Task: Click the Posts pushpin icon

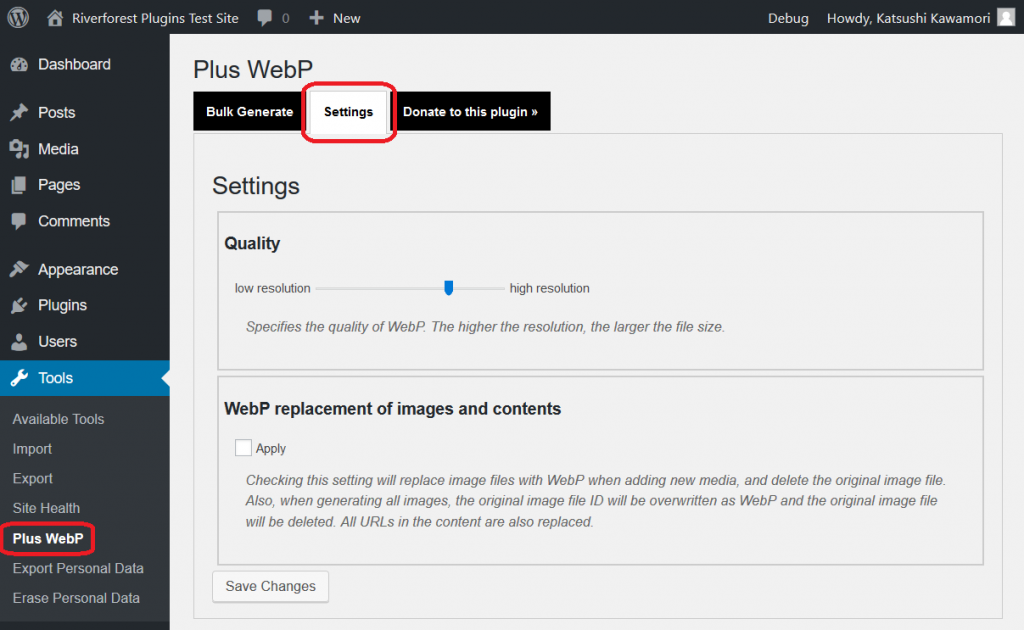Action: (19, 113)
